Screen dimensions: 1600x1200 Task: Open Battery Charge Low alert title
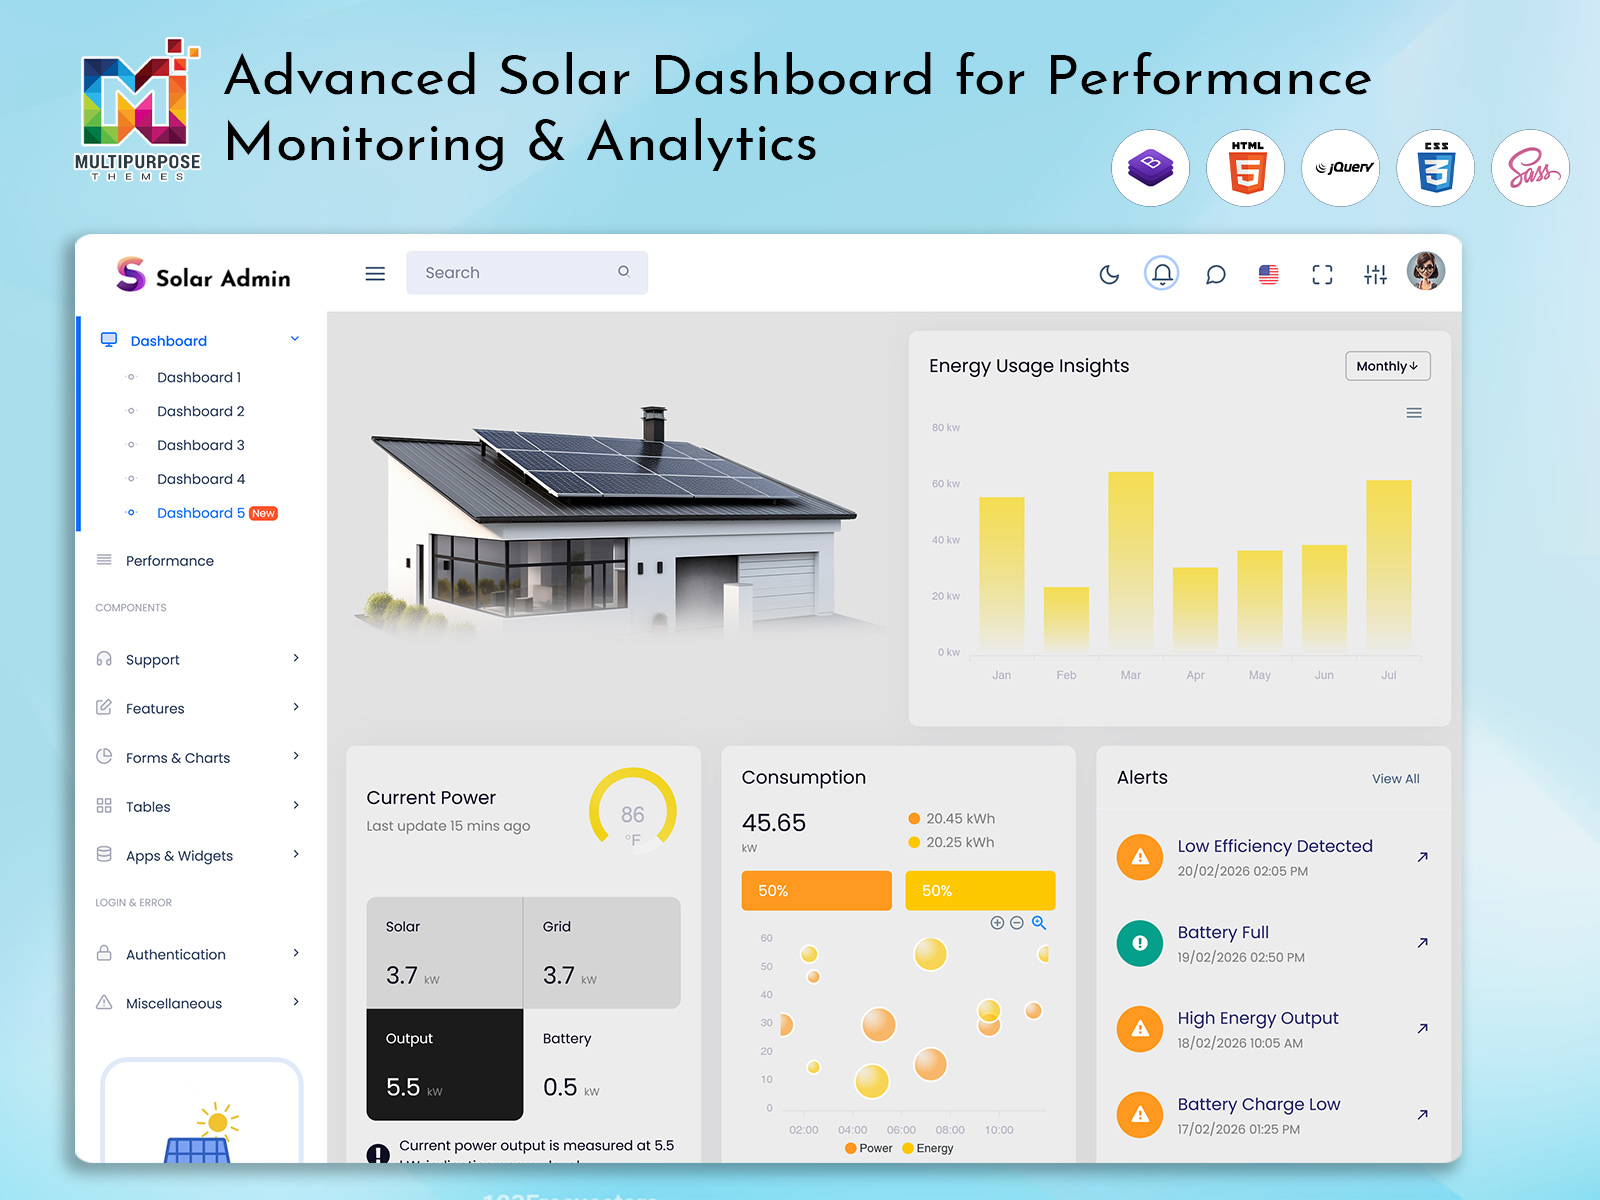(x=1259, y=1104)
